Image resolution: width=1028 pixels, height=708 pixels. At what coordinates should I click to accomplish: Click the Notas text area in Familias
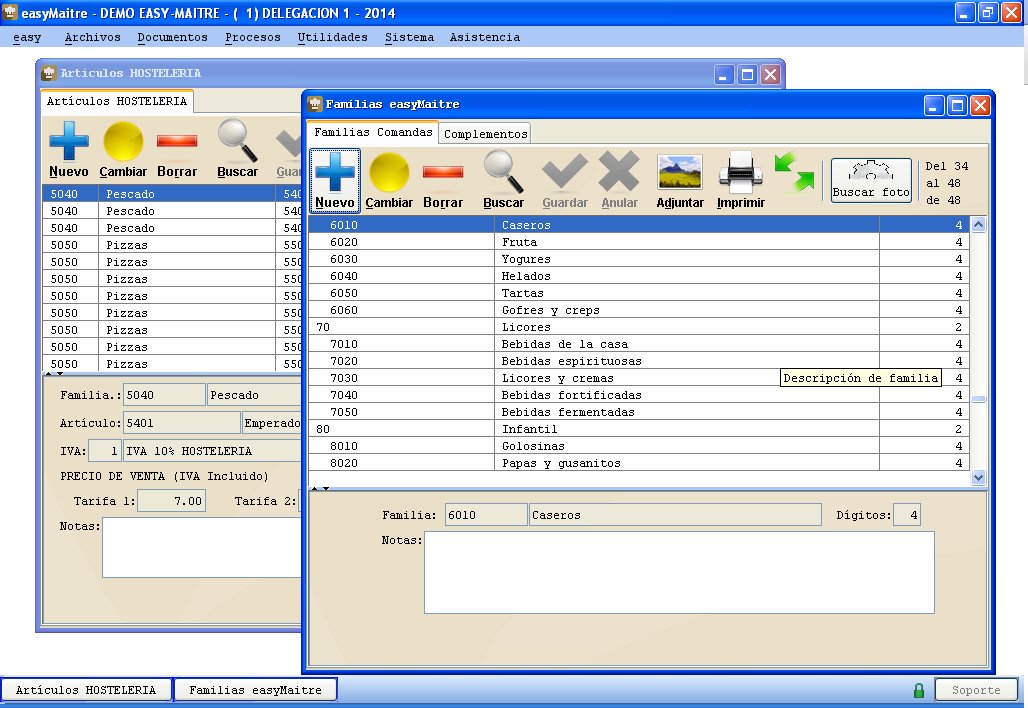[x=679, y=572]
